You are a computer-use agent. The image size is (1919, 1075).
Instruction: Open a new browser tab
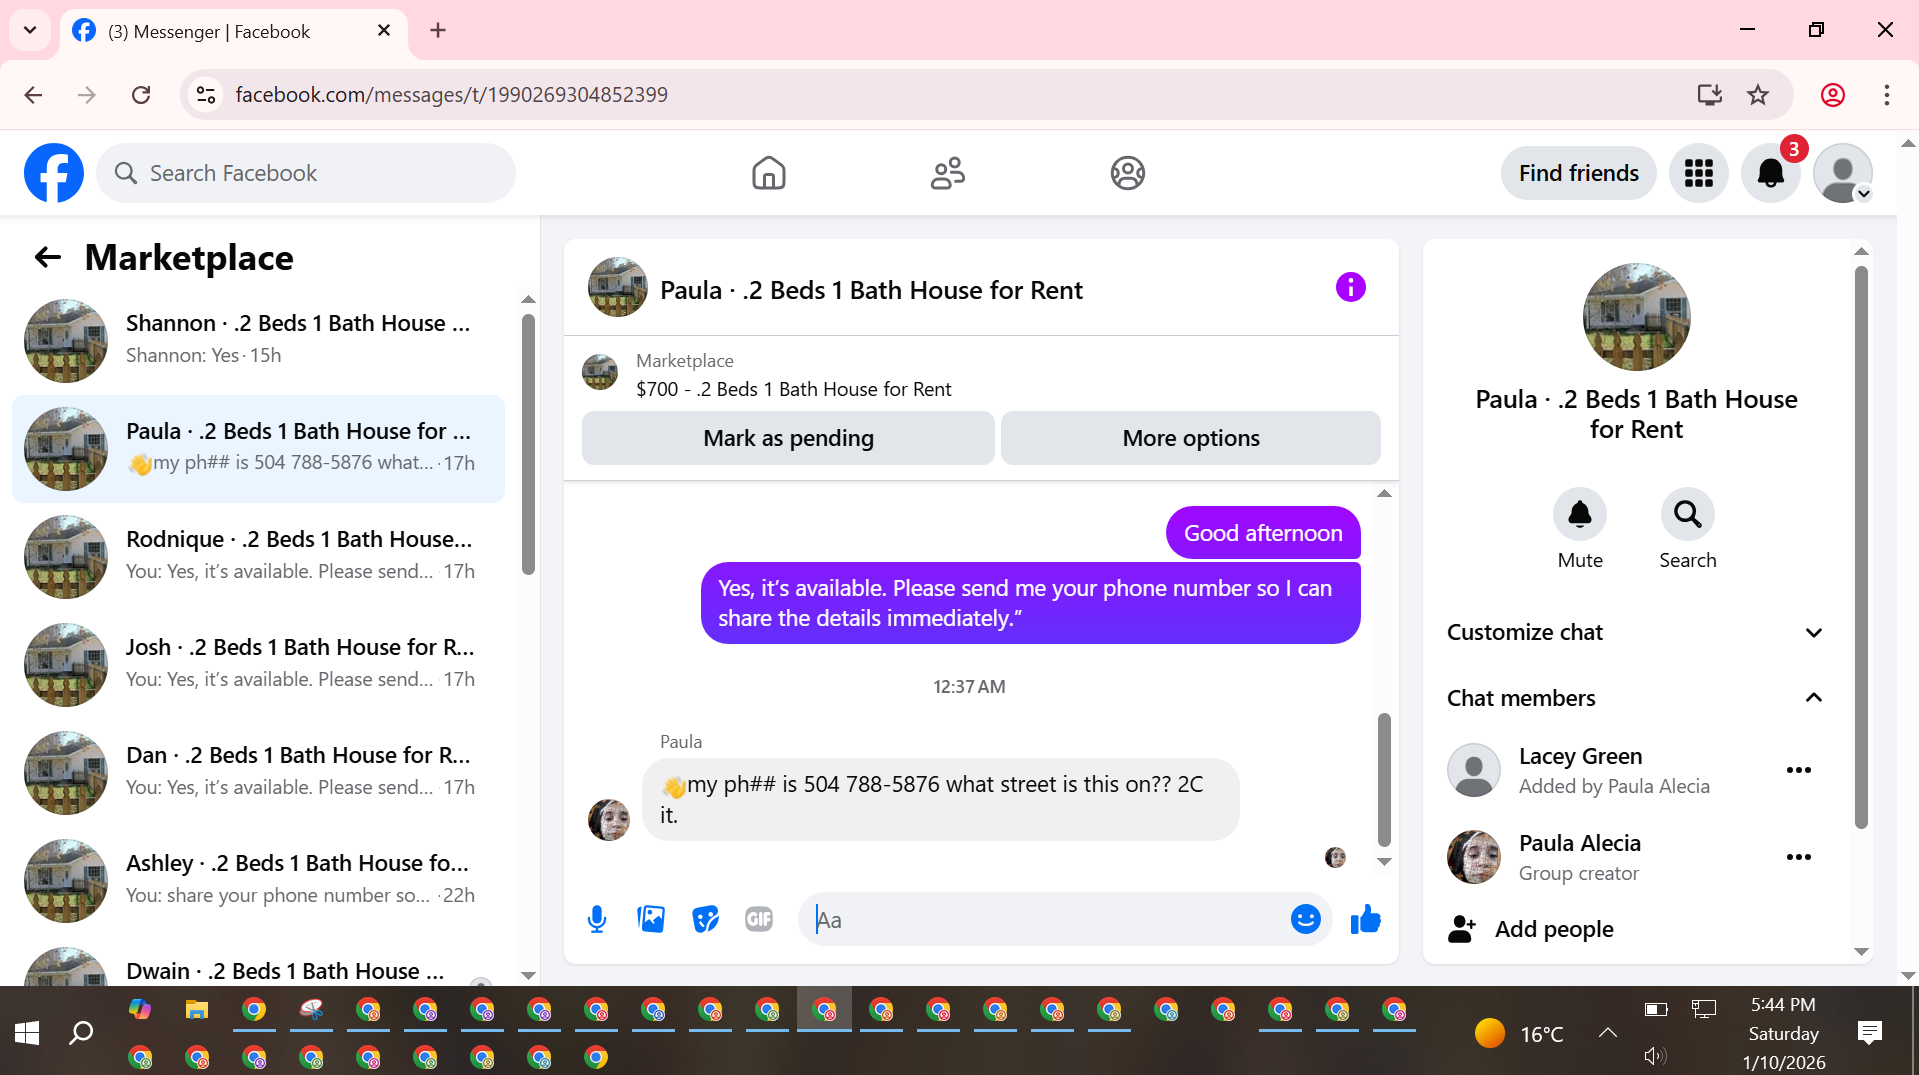438,31
